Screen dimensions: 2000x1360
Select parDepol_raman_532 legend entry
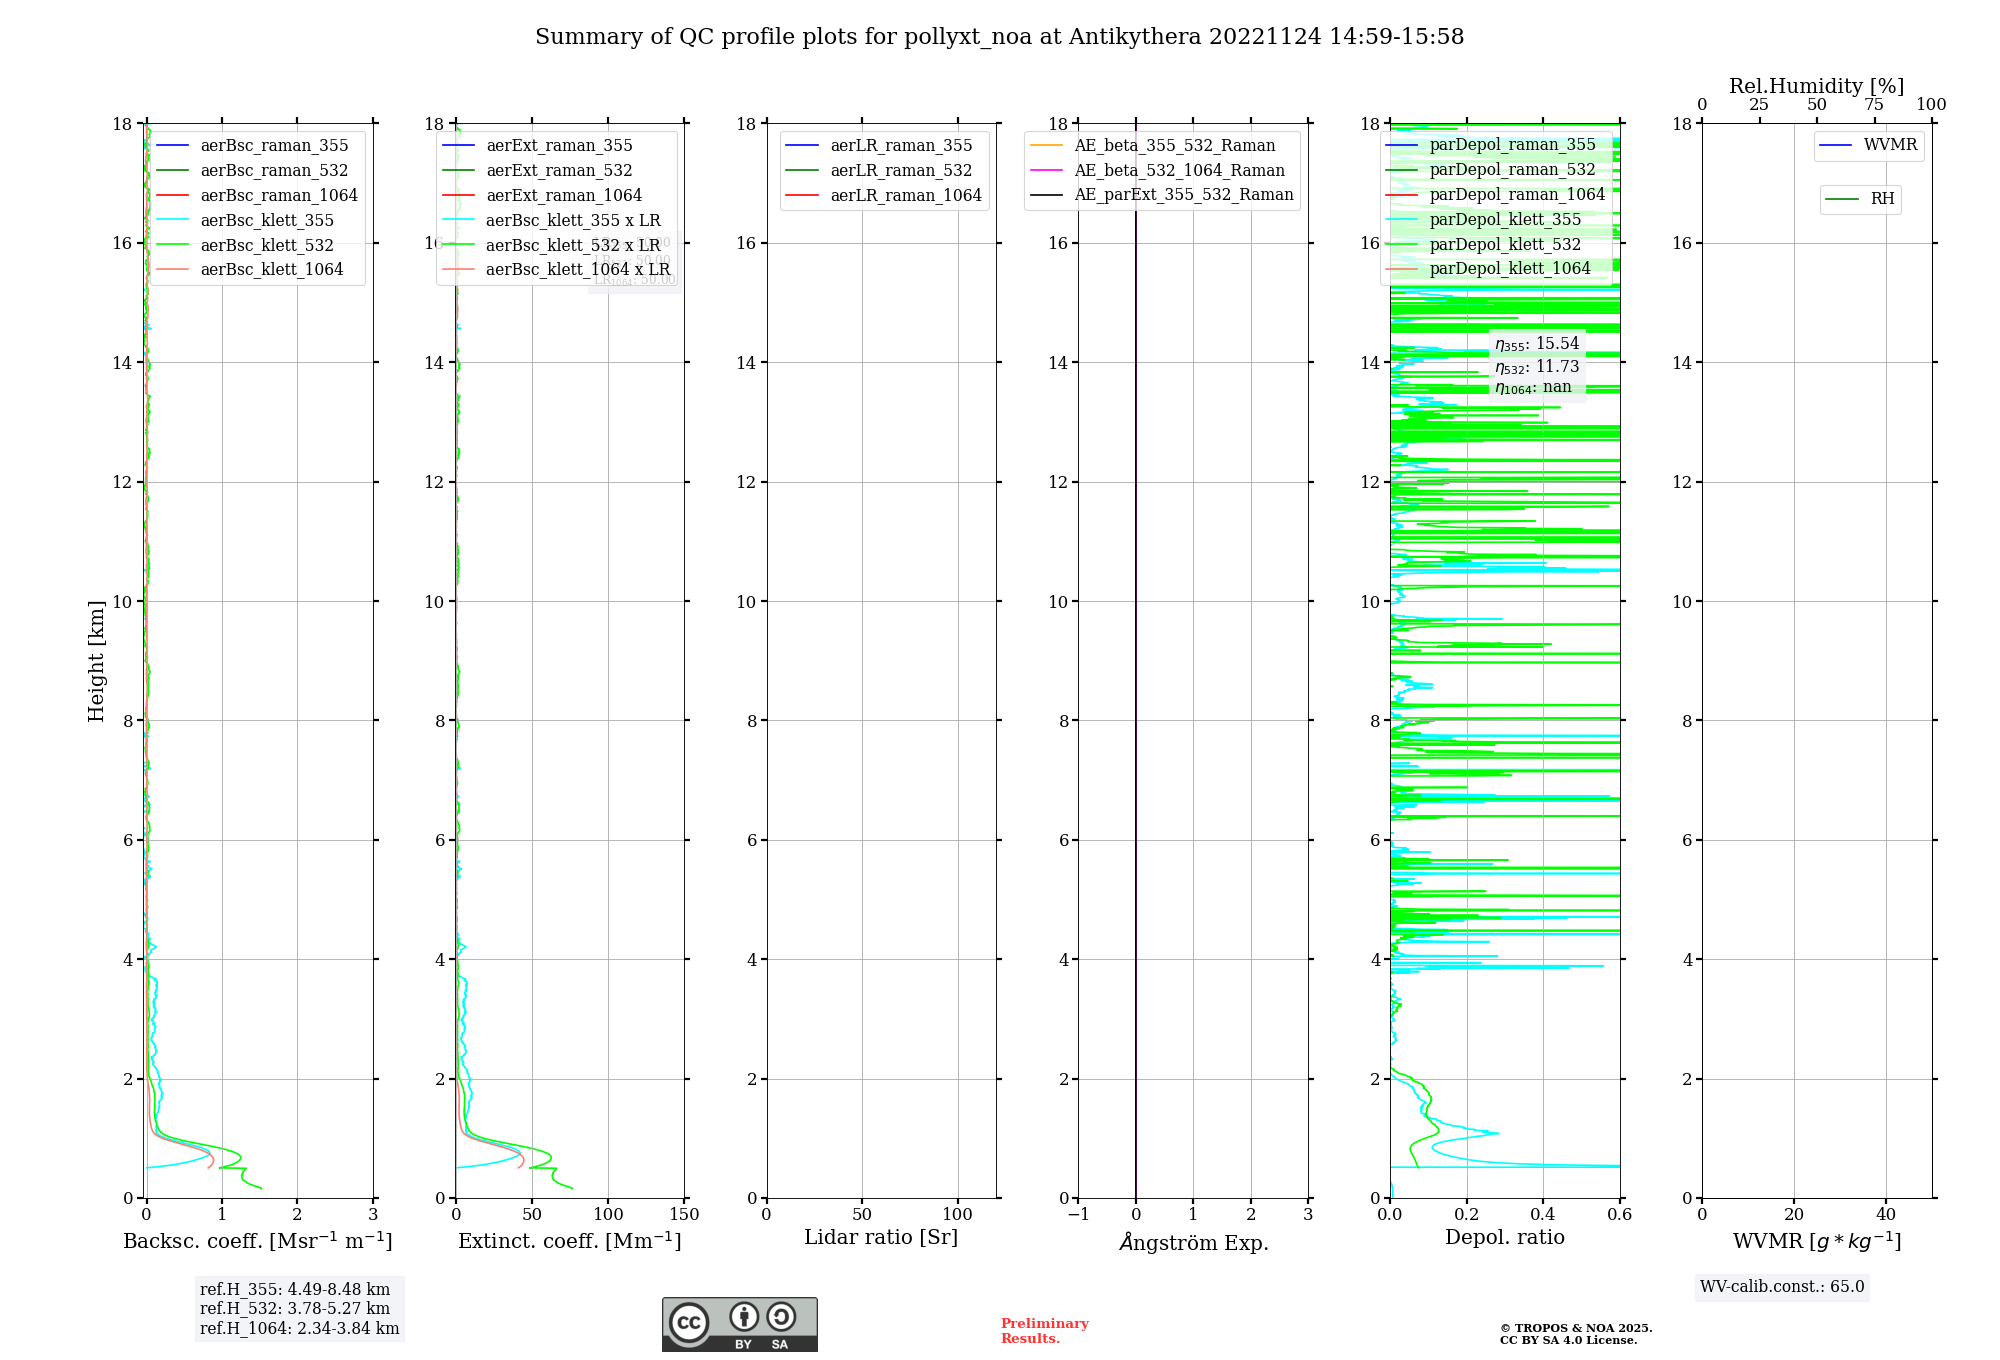coord(1491,170)
